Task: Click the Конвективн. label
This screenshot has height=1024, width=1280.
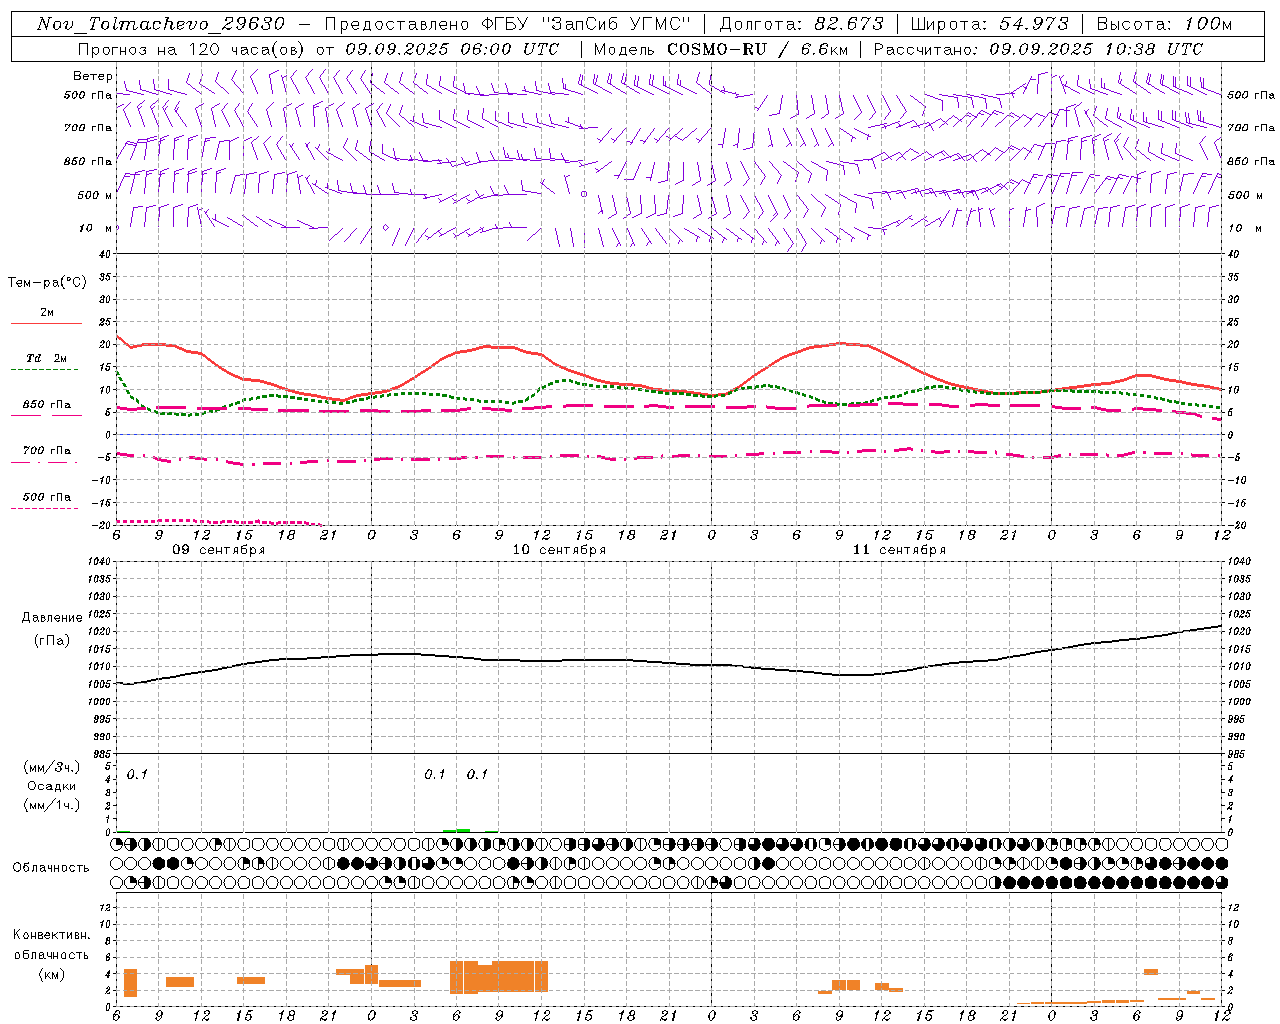Action: point(52,935)
